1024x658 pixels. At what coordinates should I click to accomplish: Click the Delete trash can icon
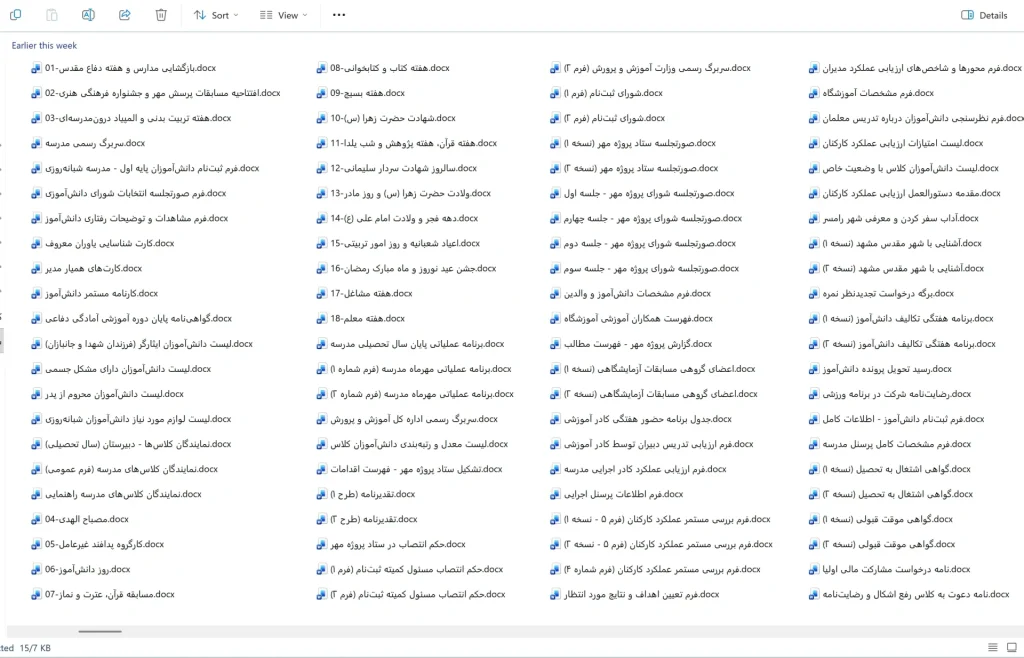point(161,14)
